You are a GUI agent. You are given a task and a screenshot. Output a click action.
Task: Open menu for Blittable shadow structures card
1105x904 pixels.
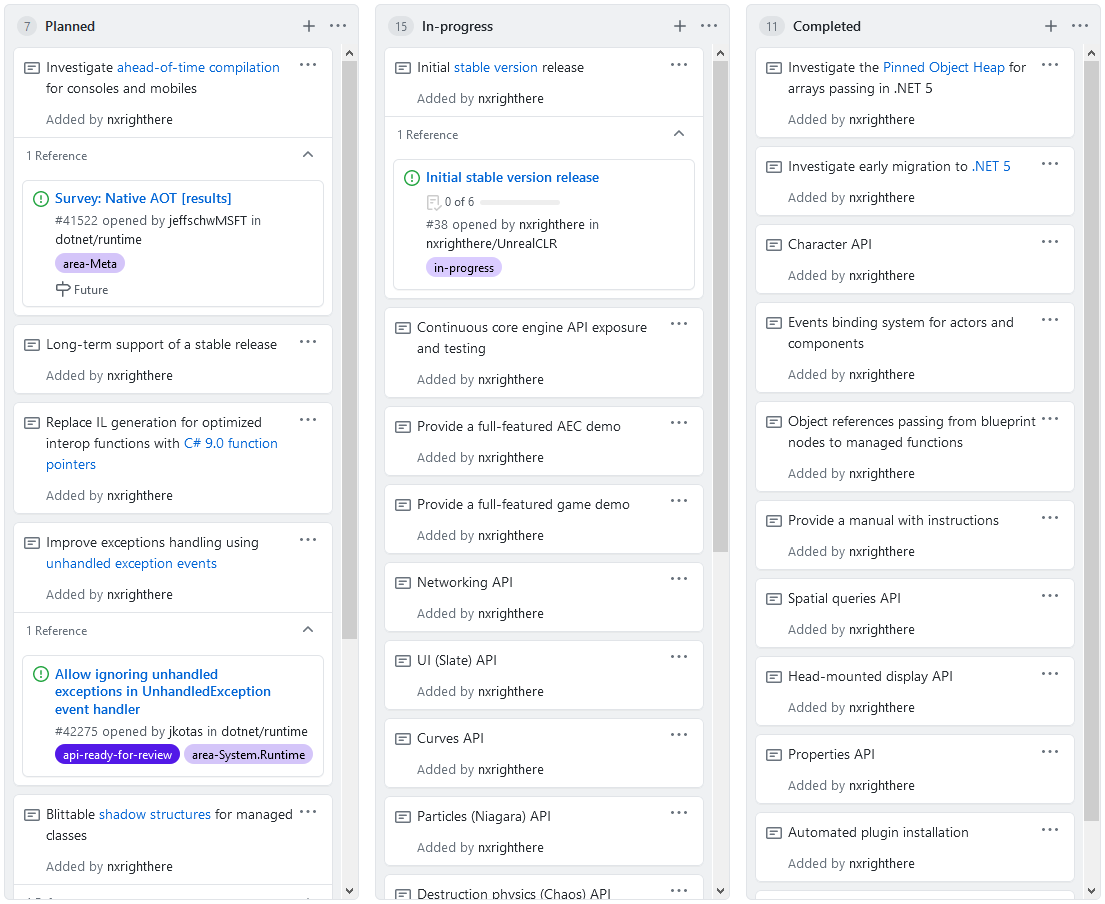(x=308, y=812)
